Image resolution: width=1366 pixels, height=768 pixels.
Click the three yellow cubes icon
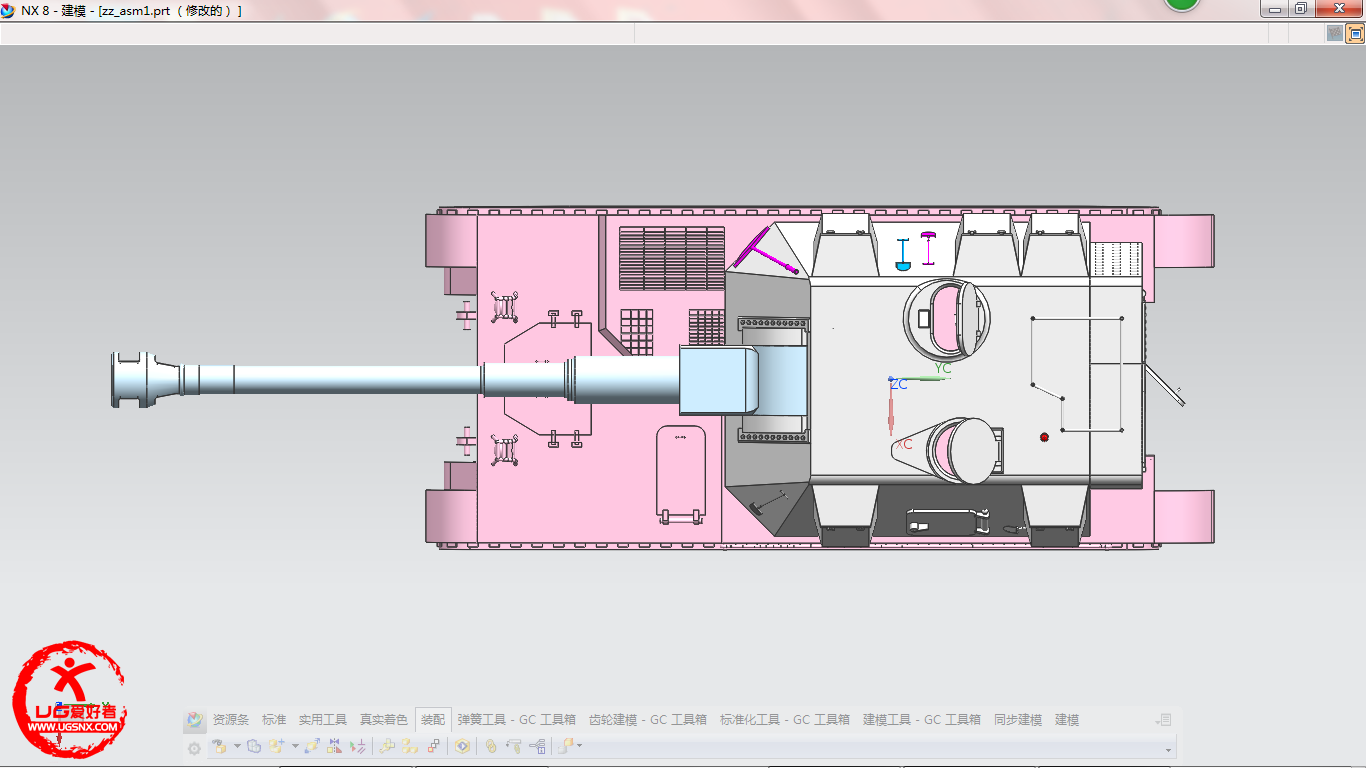410,746
